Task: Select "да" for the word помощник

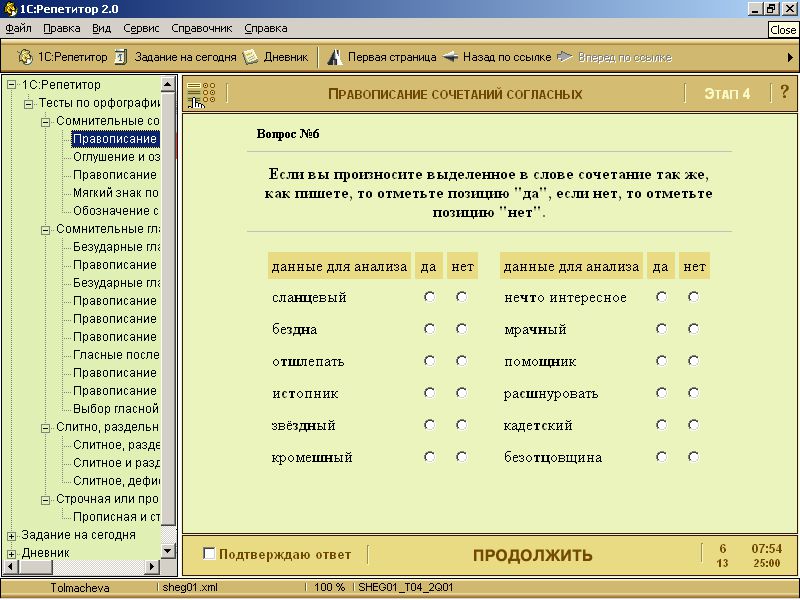Action: 662,361
